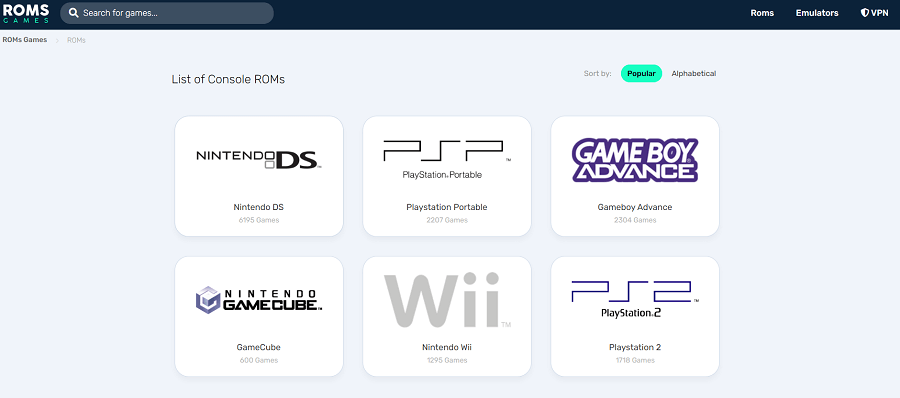Click the magnifying glass search icon
The image size is (900, 398).
pyautogui.click(x=73, y=13)
